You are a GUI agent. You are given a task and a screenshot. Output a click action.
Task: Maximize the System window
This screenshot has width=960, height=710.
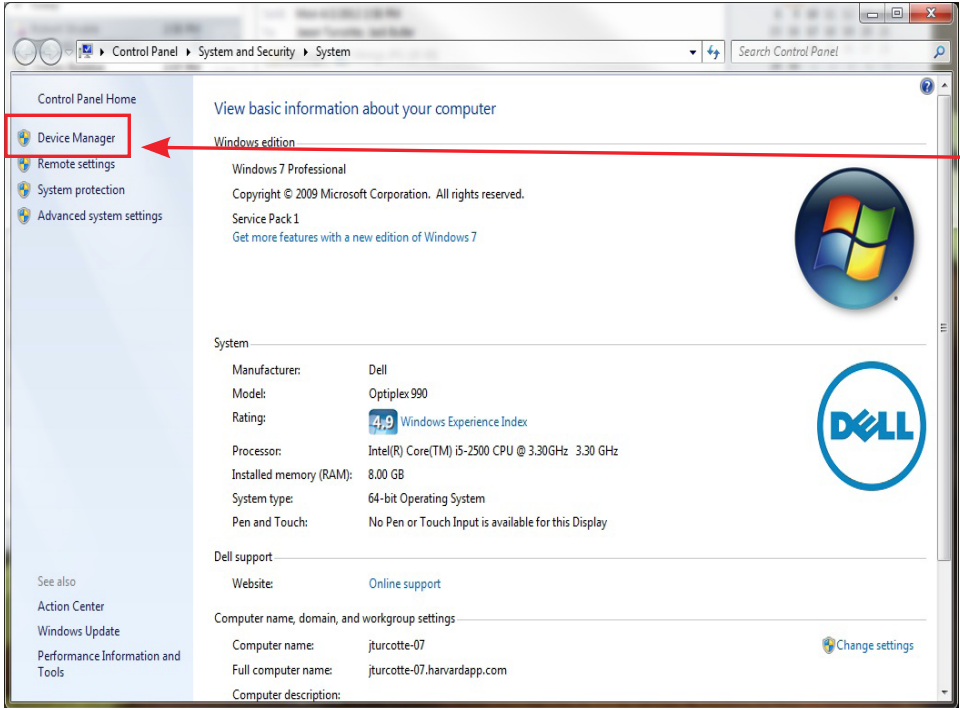click(x=897, y=13)
